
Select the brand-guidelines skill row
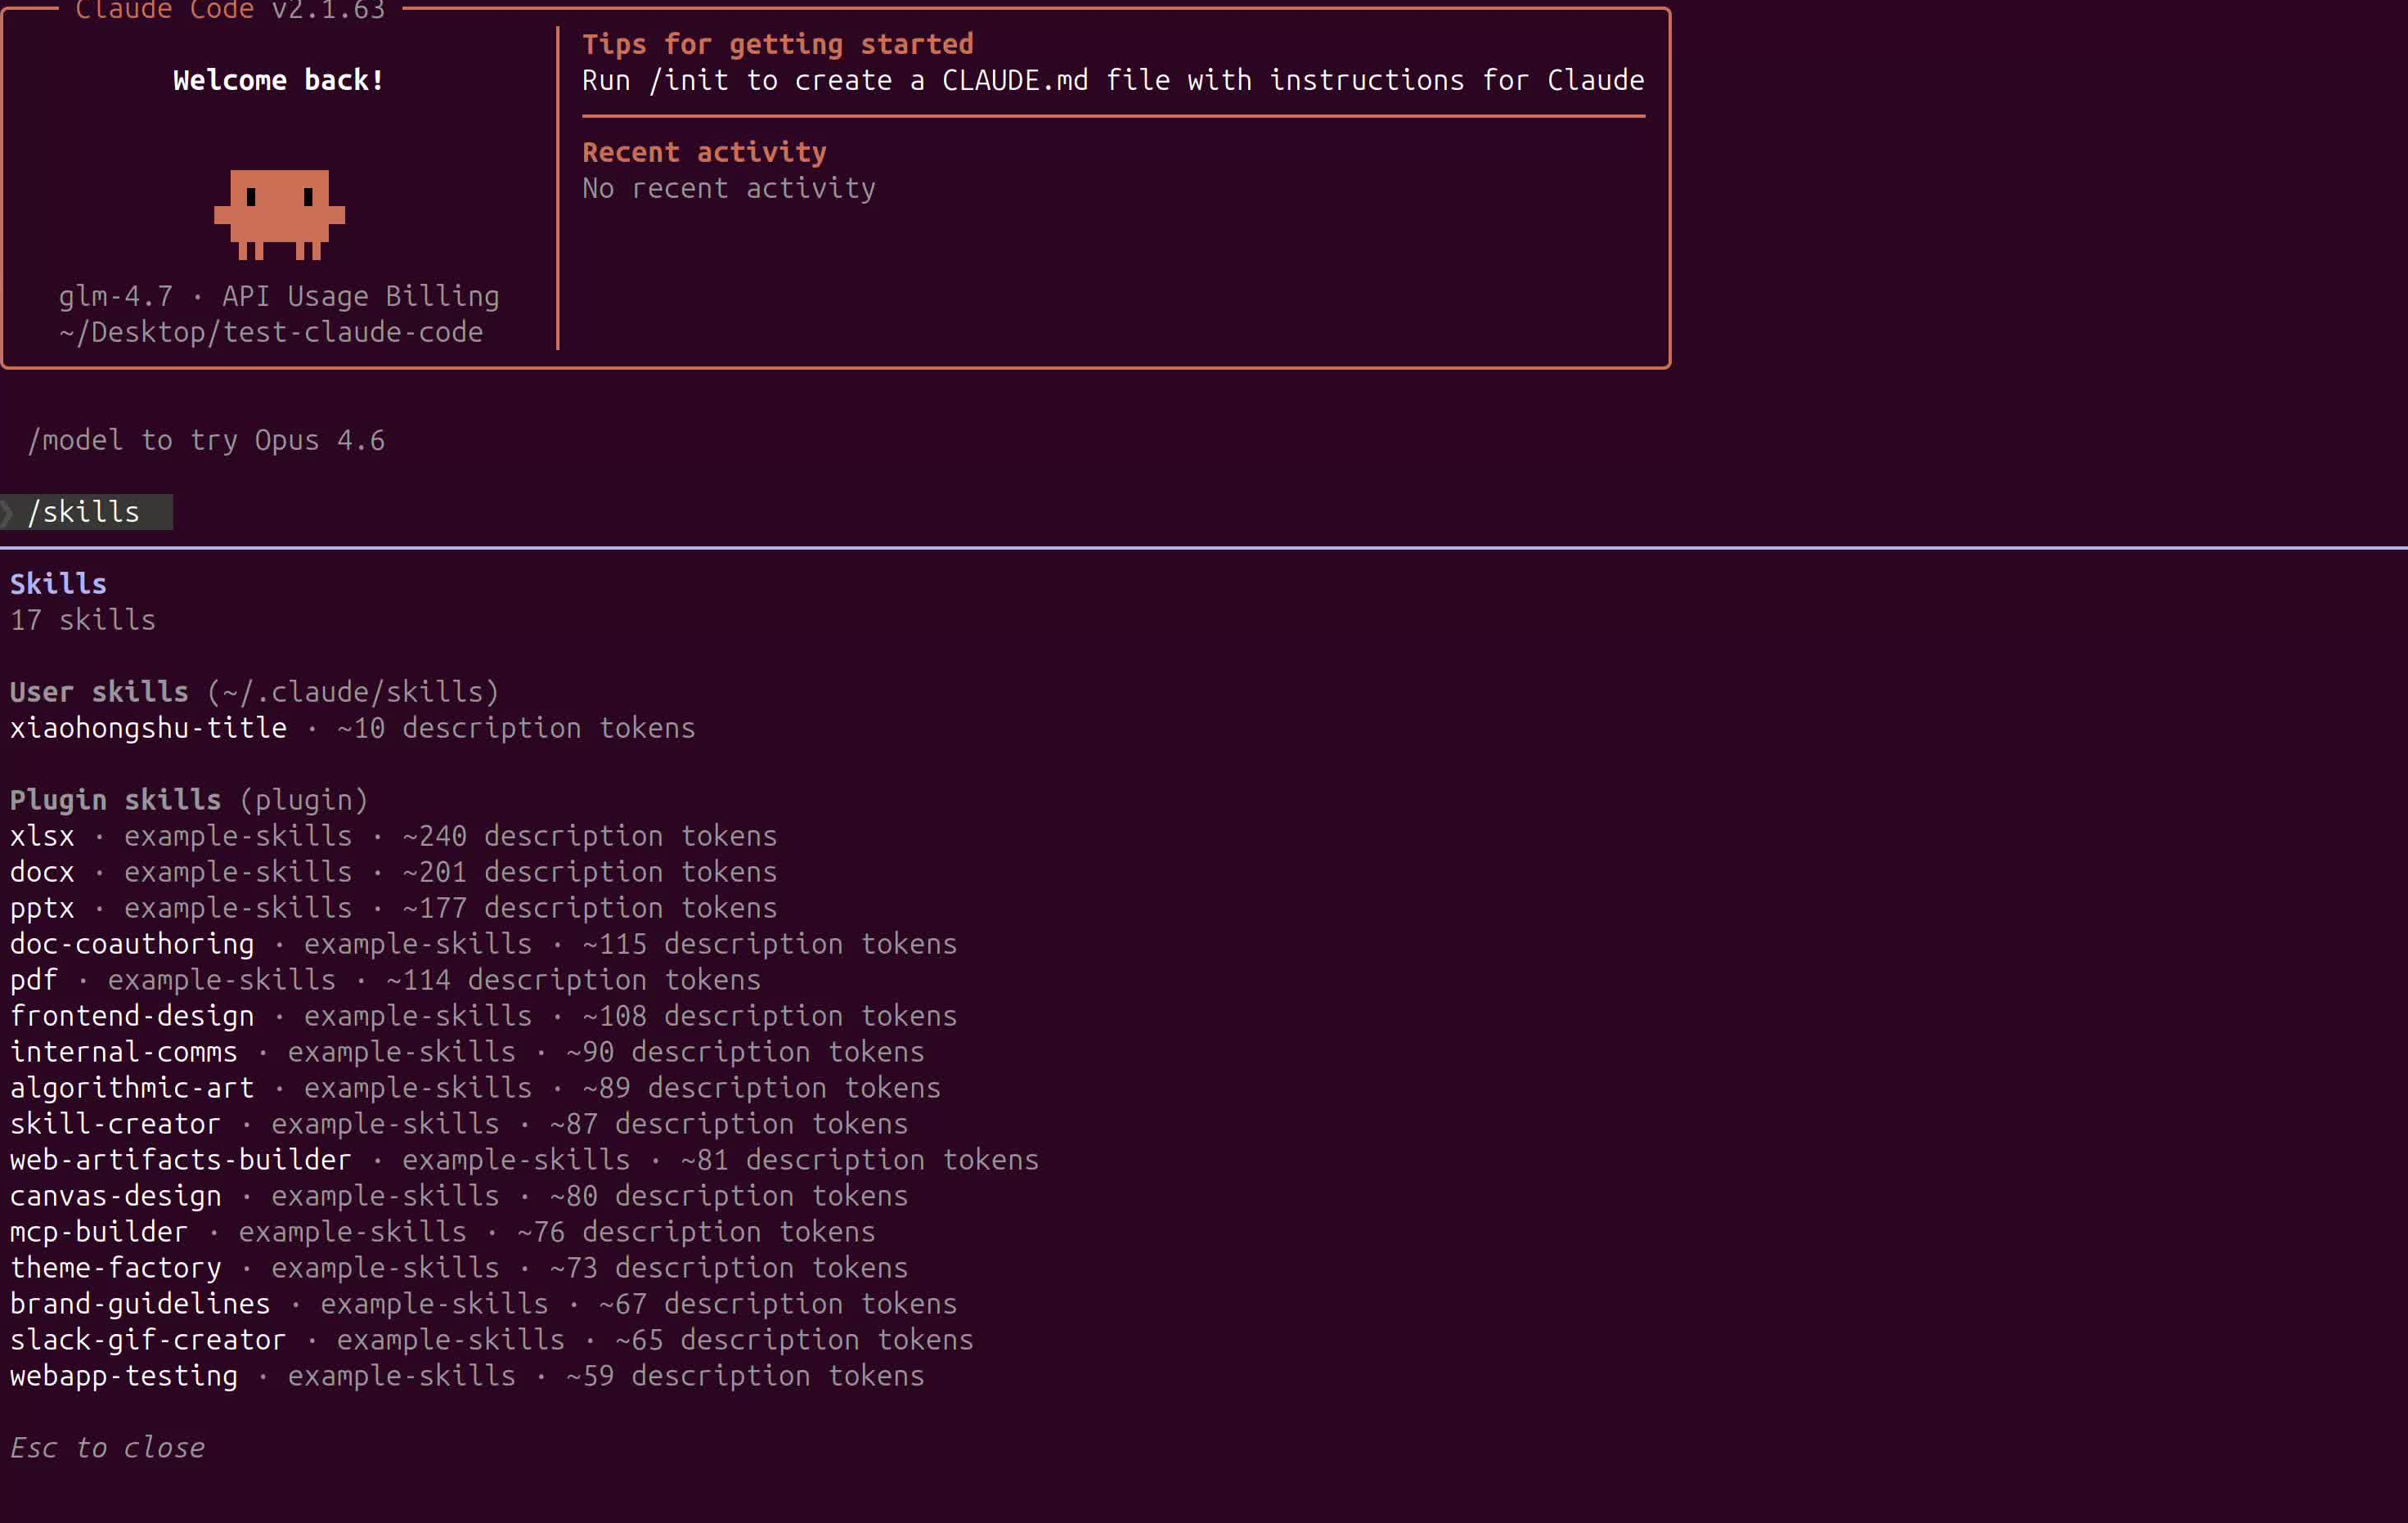click(x=484, y=1304)
